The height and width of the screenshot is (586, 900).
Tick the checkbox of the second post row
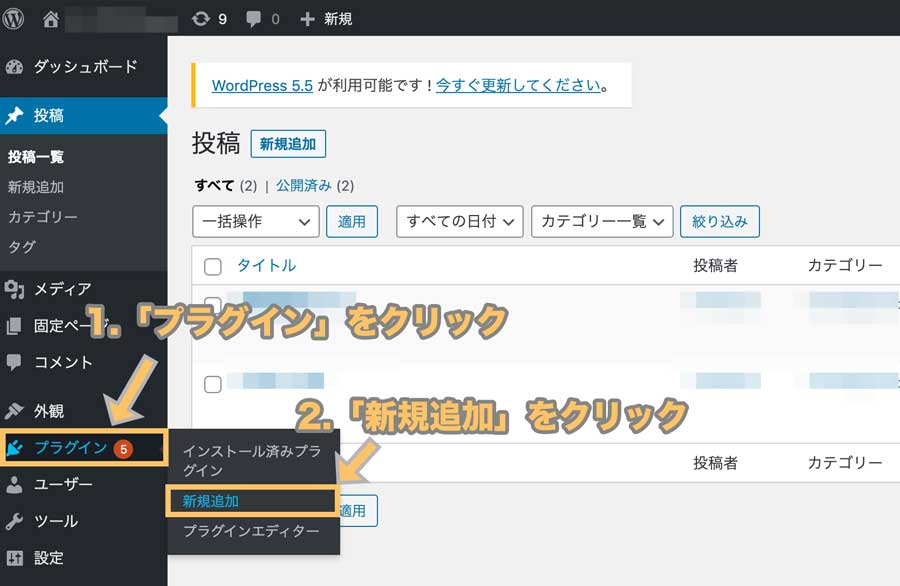(x=213, y=384)
